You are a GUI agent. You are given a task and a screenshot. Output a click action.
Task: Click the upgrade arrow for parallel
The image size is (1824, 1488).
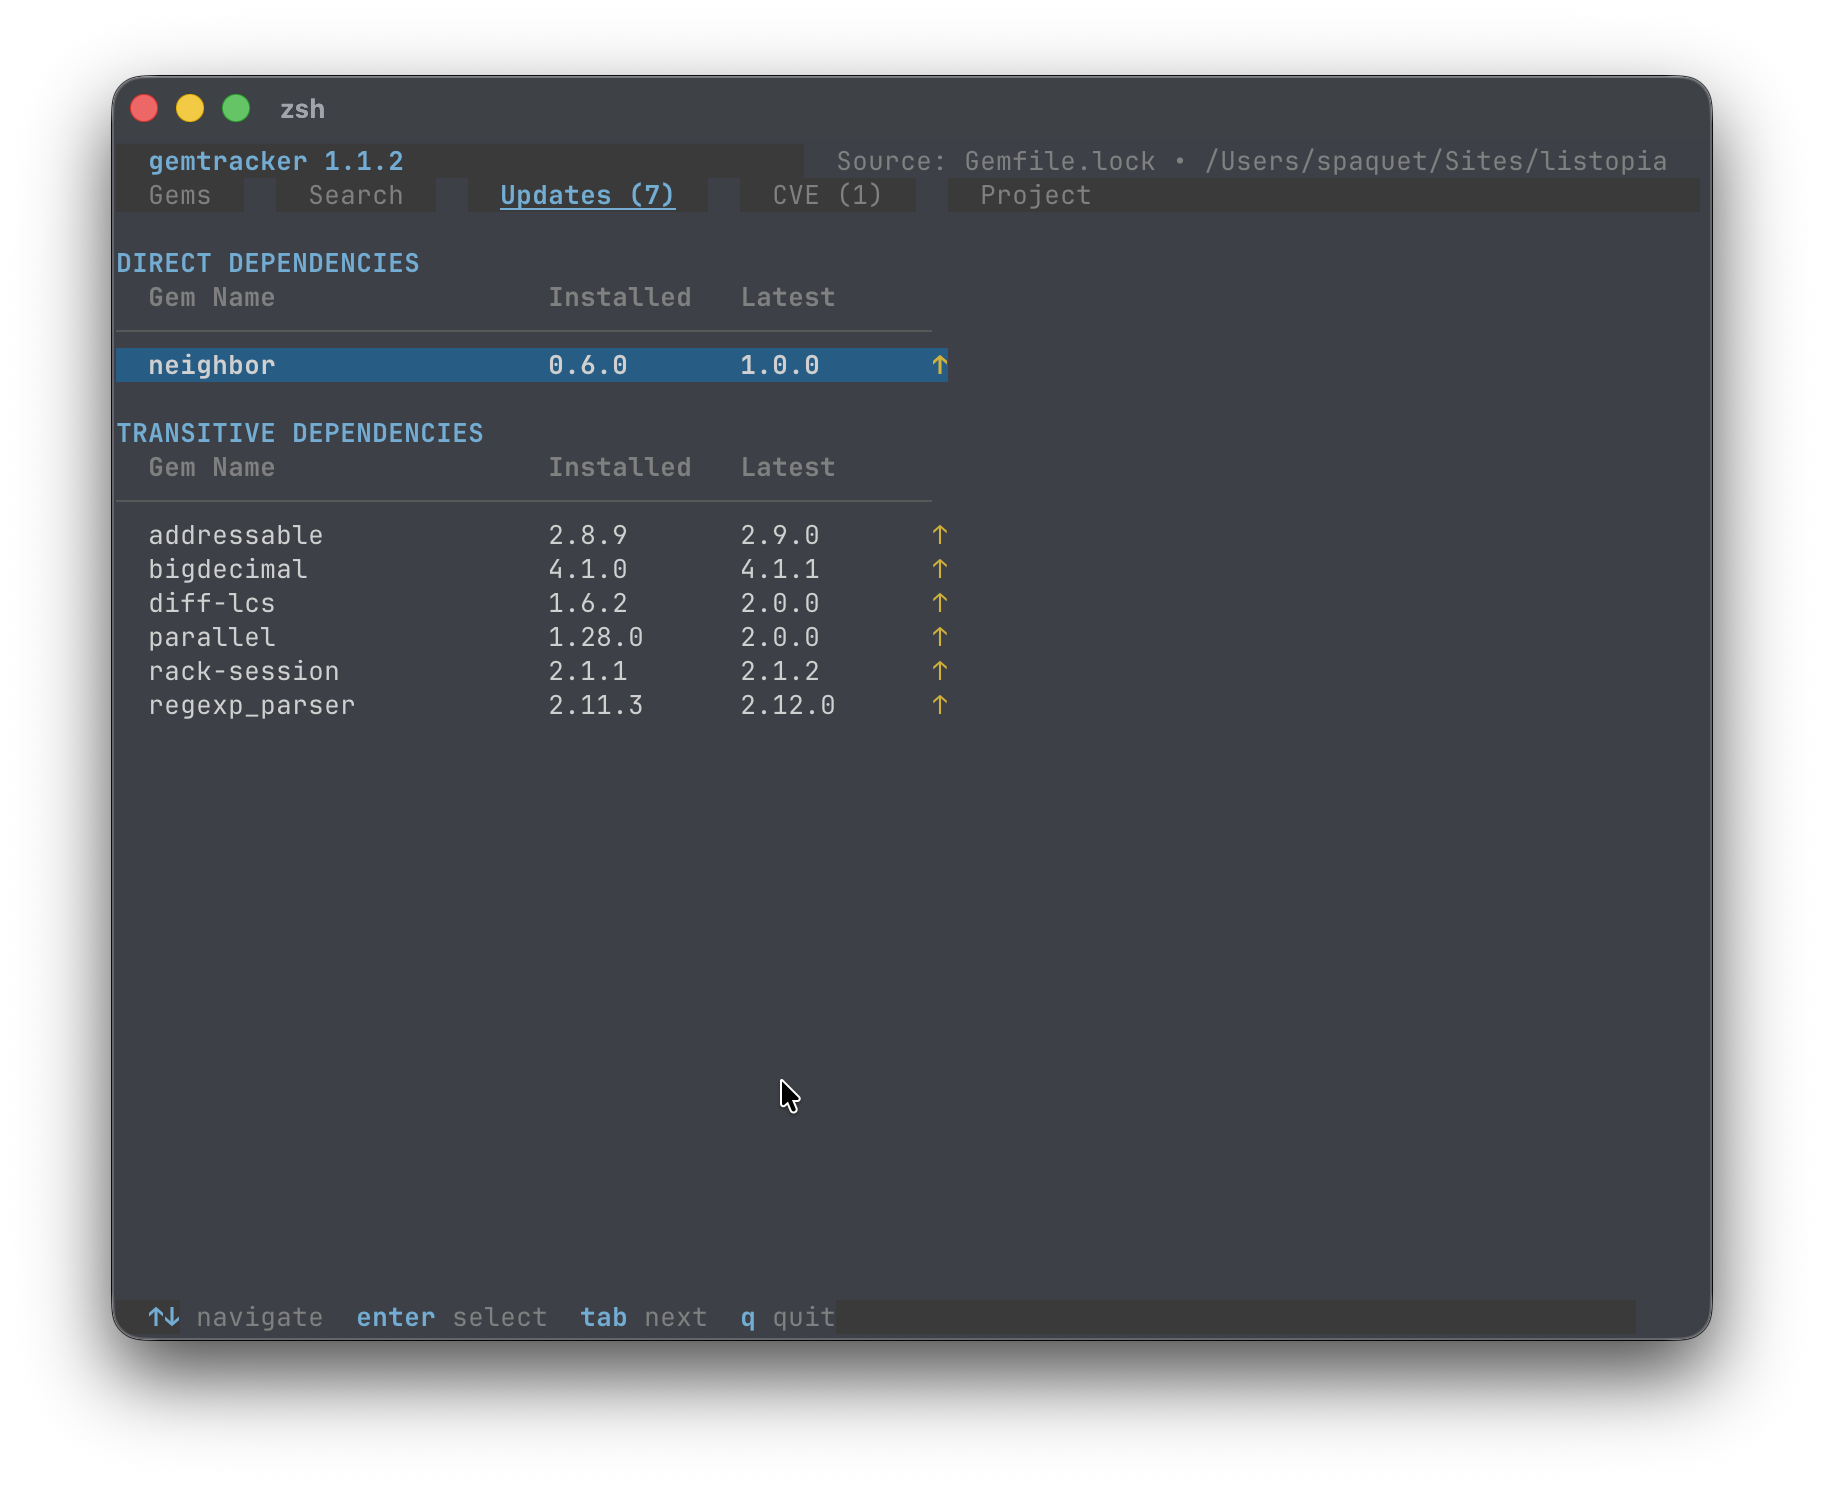939,637
